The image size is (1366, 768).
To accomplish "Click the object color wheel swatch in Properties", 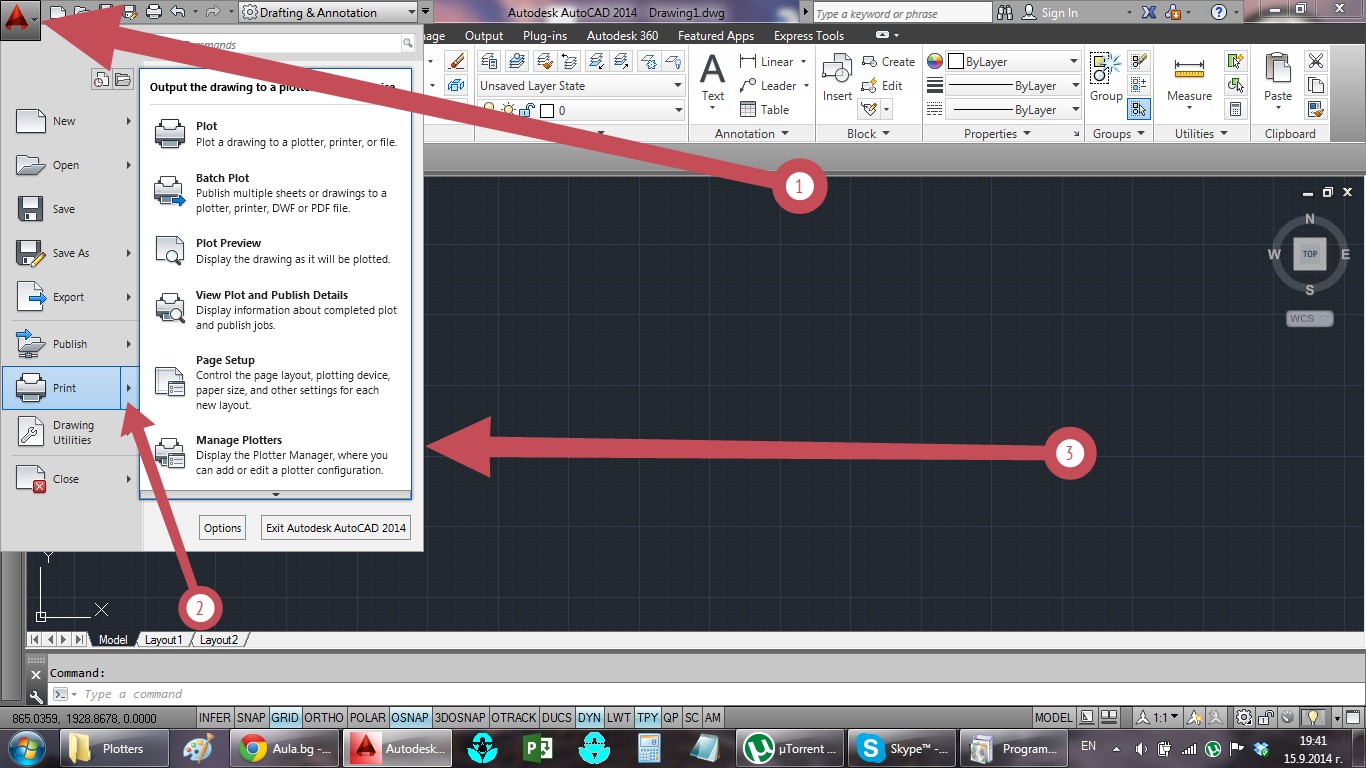I will tap(935, 62).
